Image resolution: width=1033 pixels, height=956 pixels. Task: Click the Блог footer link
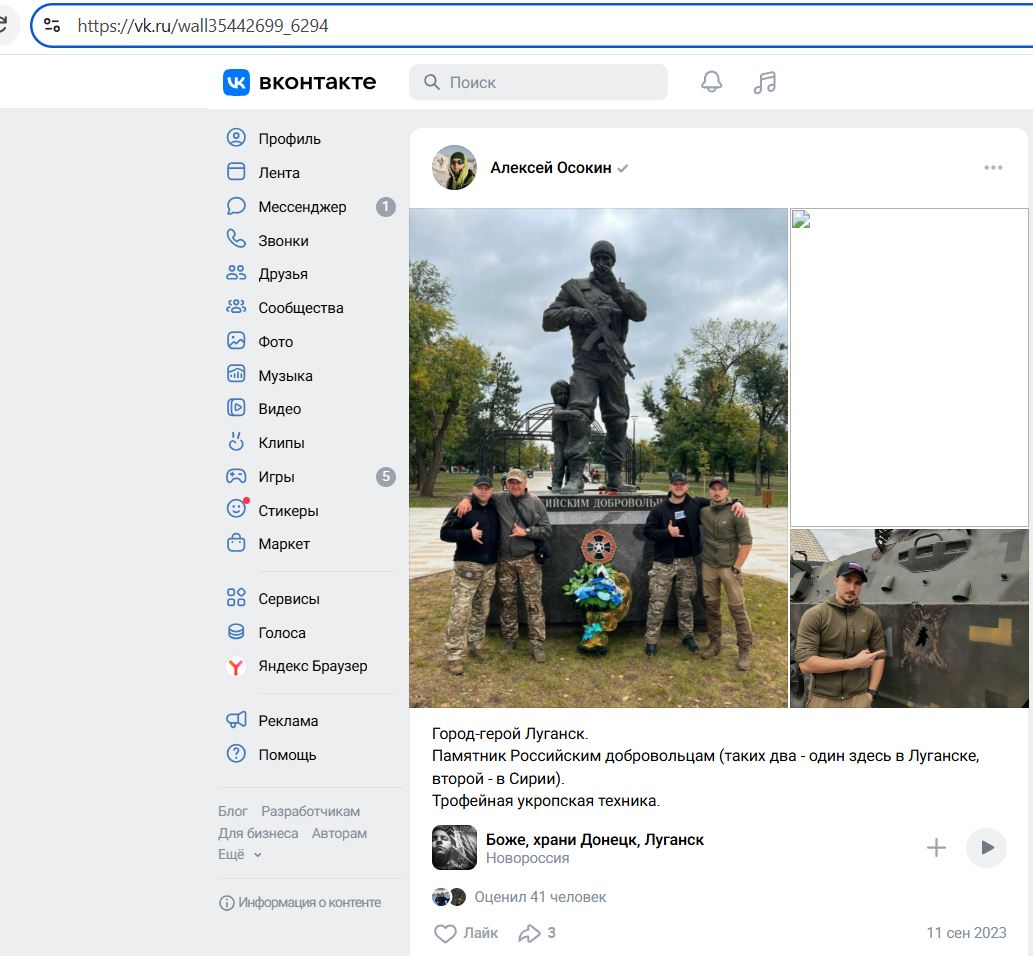pos(233,812)
